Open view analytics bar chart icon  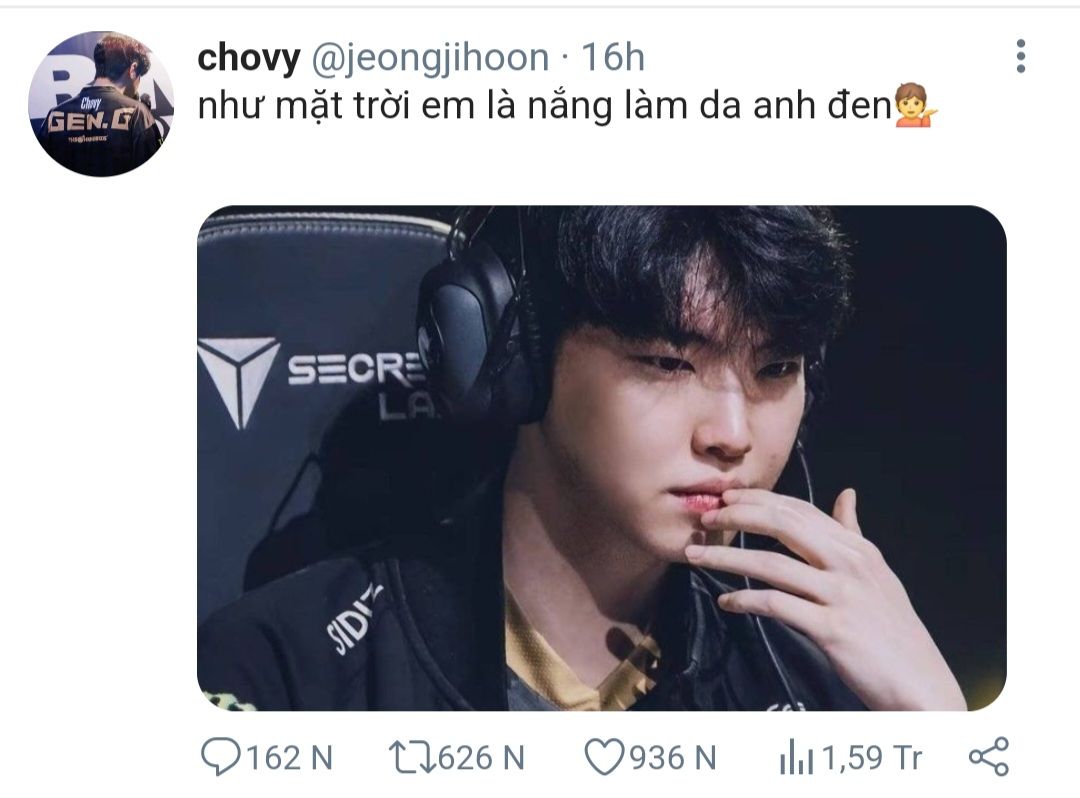[x=796, y=757]
